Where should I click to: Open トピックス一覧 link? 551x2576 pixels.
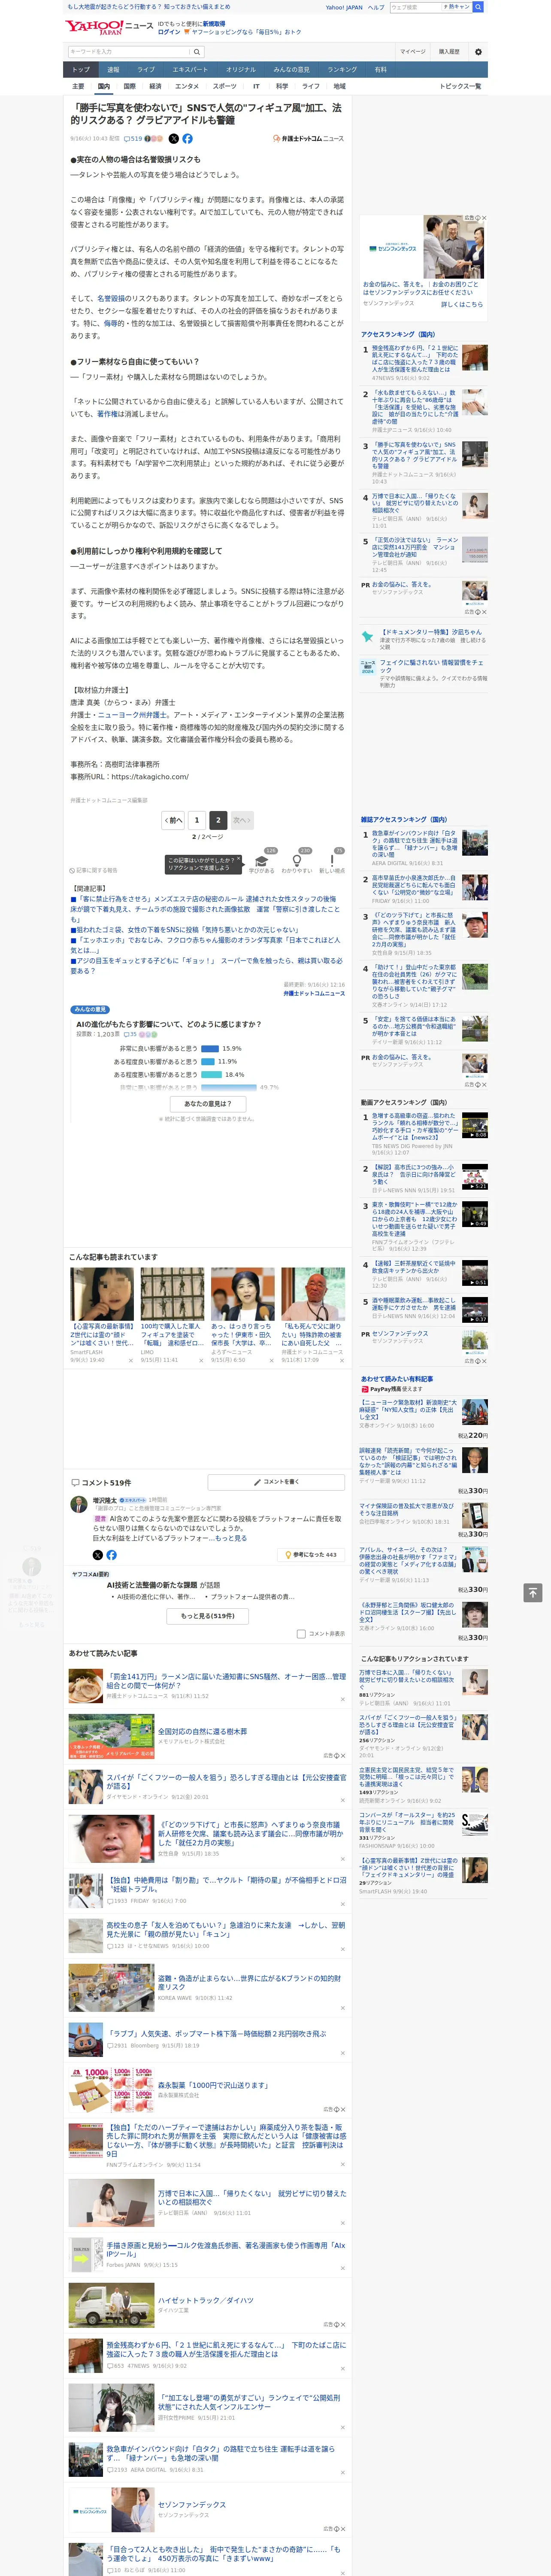[460, 86]
